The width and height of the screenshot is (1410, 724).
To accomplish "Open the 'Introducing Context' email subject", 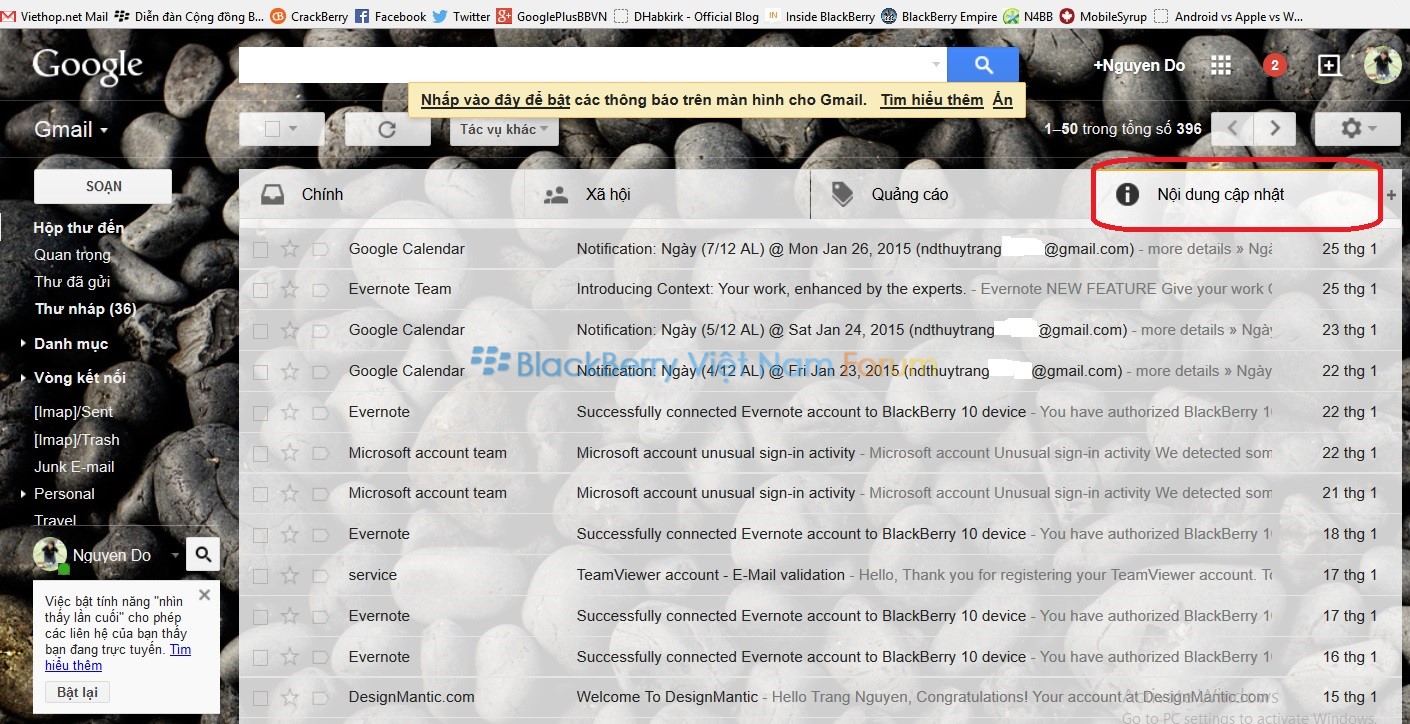I will point(771,289).
